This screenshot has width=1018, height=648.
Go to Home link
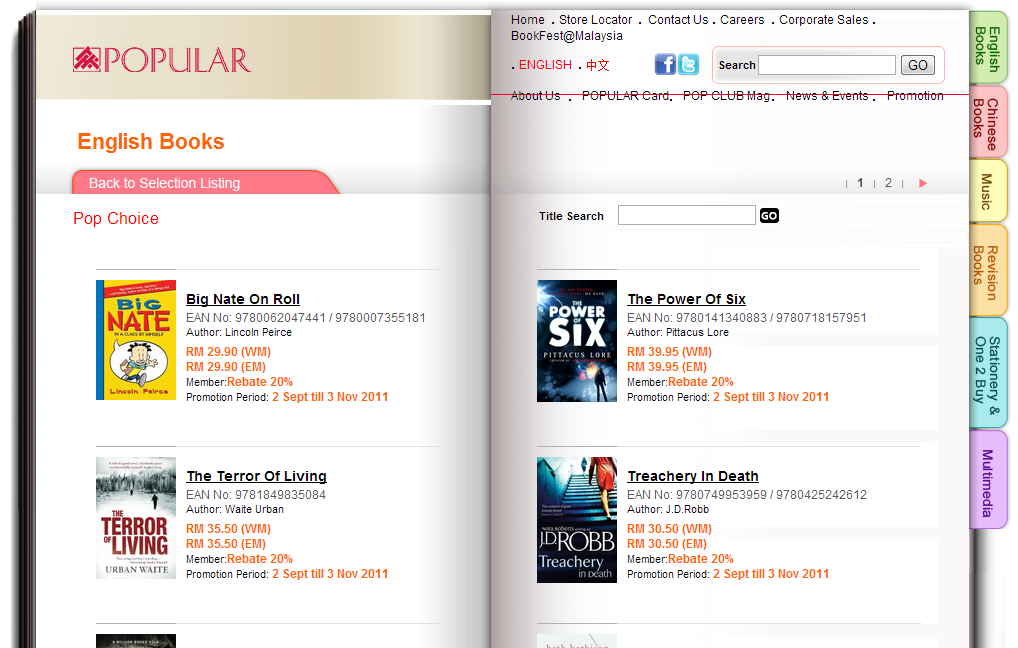pos(528,19)
